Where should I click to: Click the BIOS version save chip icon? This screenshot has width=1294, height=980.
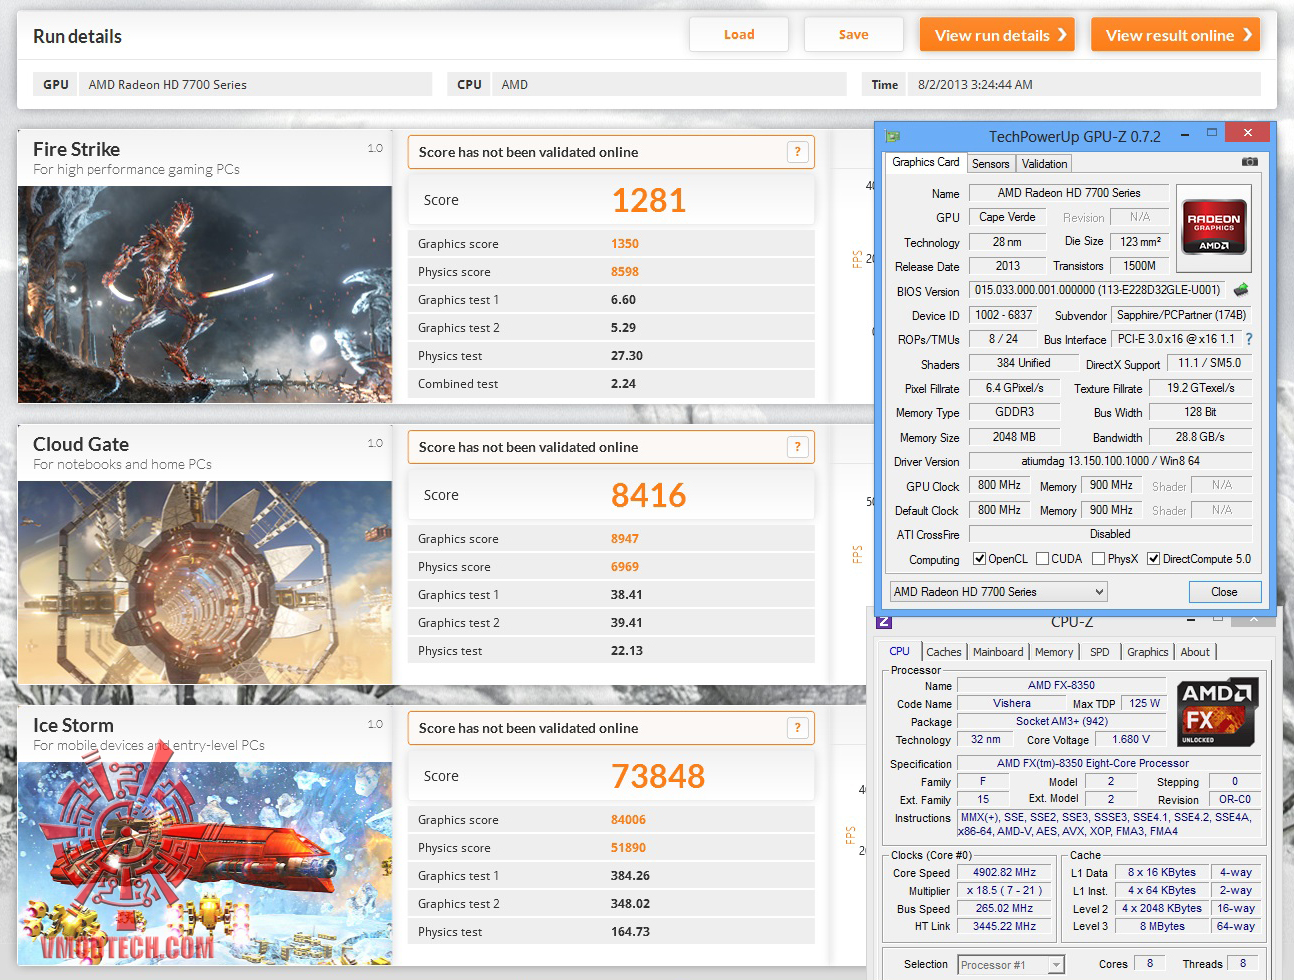(x=1241, y=290)
